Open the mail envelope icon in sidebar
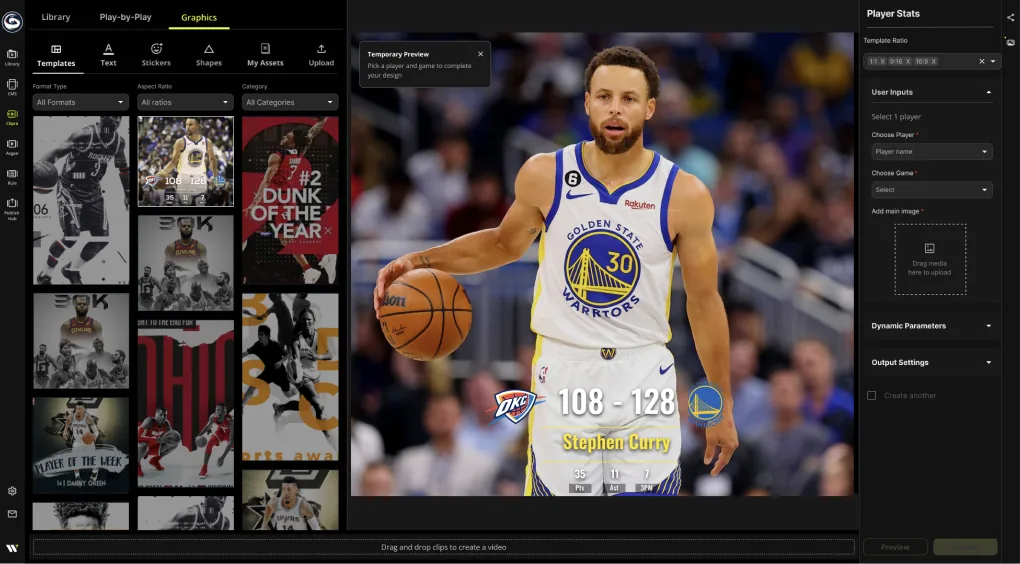The image size is (1020, 564). (x=12, y=514)
